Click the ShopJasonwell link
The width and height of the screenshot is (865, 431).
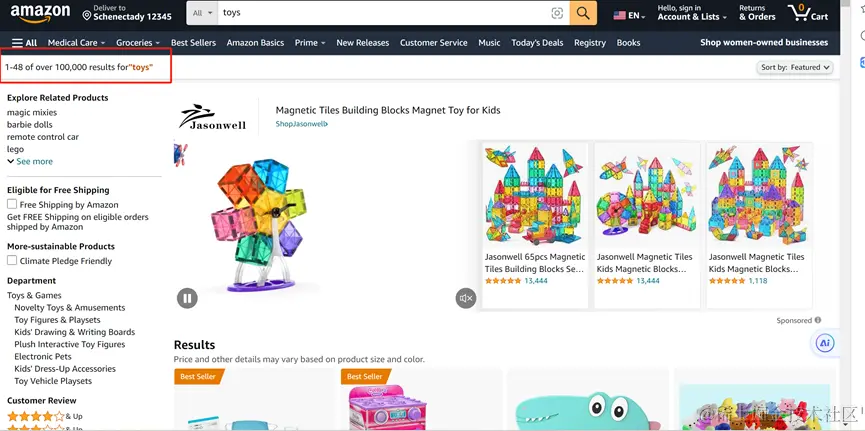coord(301,124)
